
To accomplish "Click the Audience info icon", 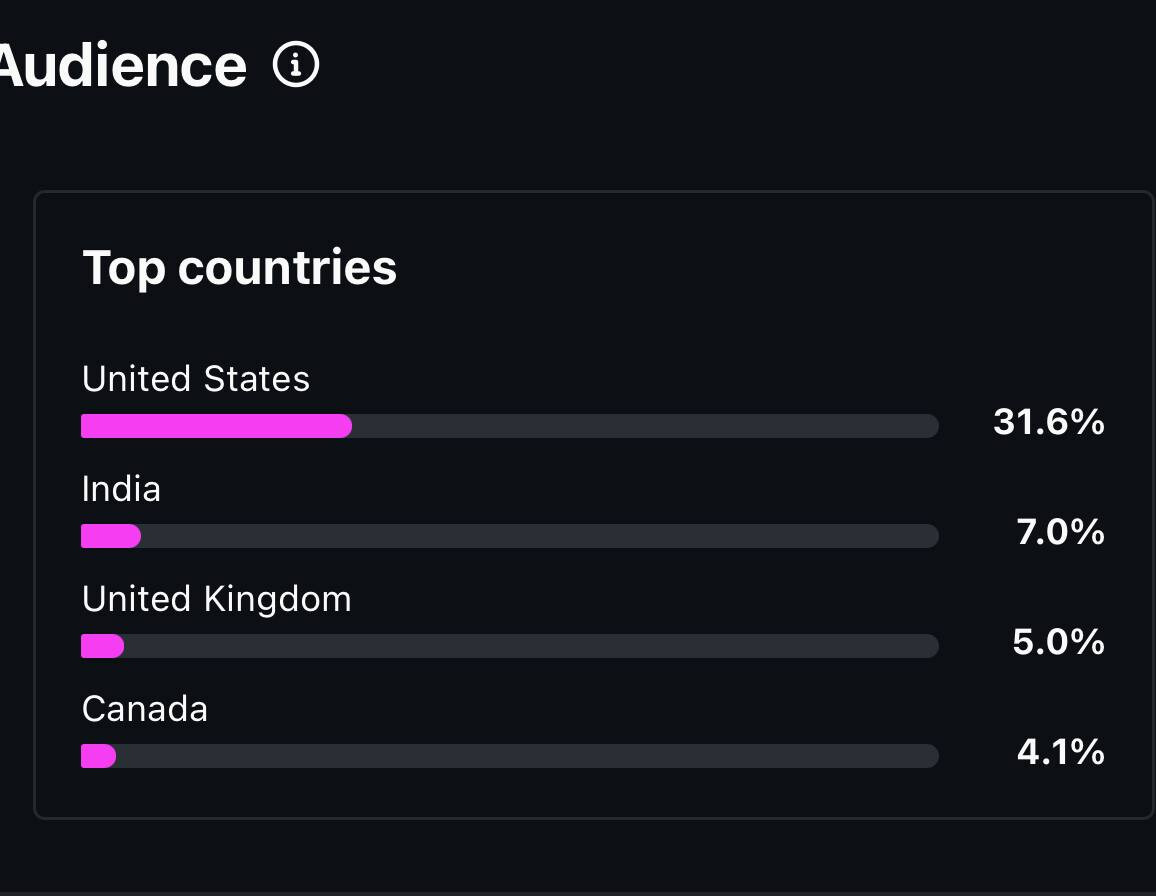I will 296,65.
